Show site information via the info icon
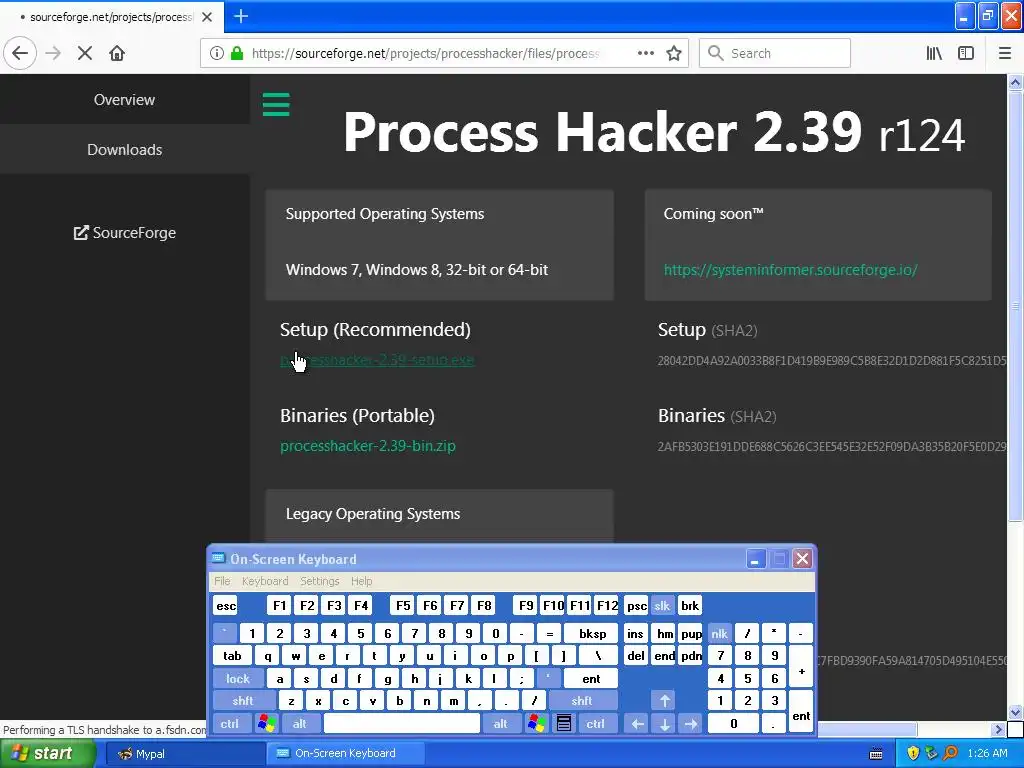This screenshot has width=1024, height=768. click(x=217, y=53)
